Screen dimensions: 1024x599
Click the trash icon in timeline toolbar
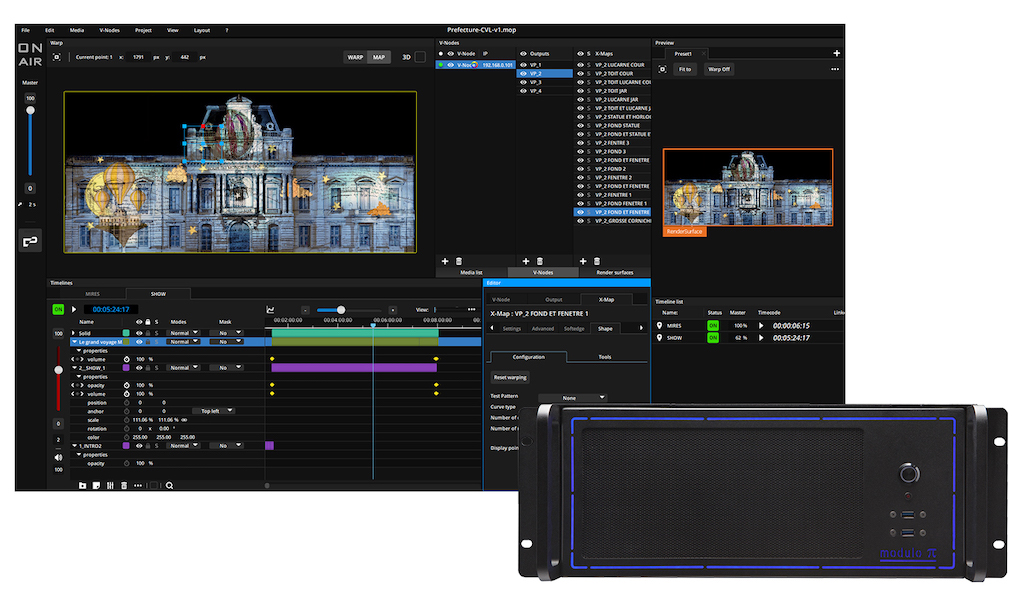click(x=123, y=486)
